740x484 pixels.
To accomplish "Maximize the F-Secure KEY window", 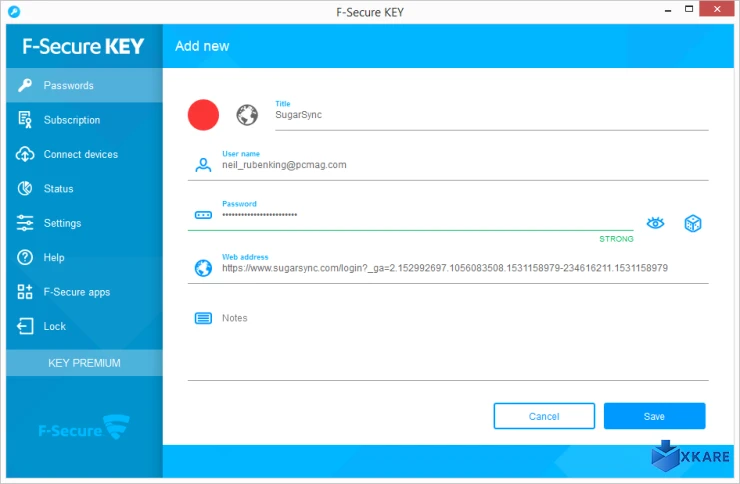I will tap(689, 9).
